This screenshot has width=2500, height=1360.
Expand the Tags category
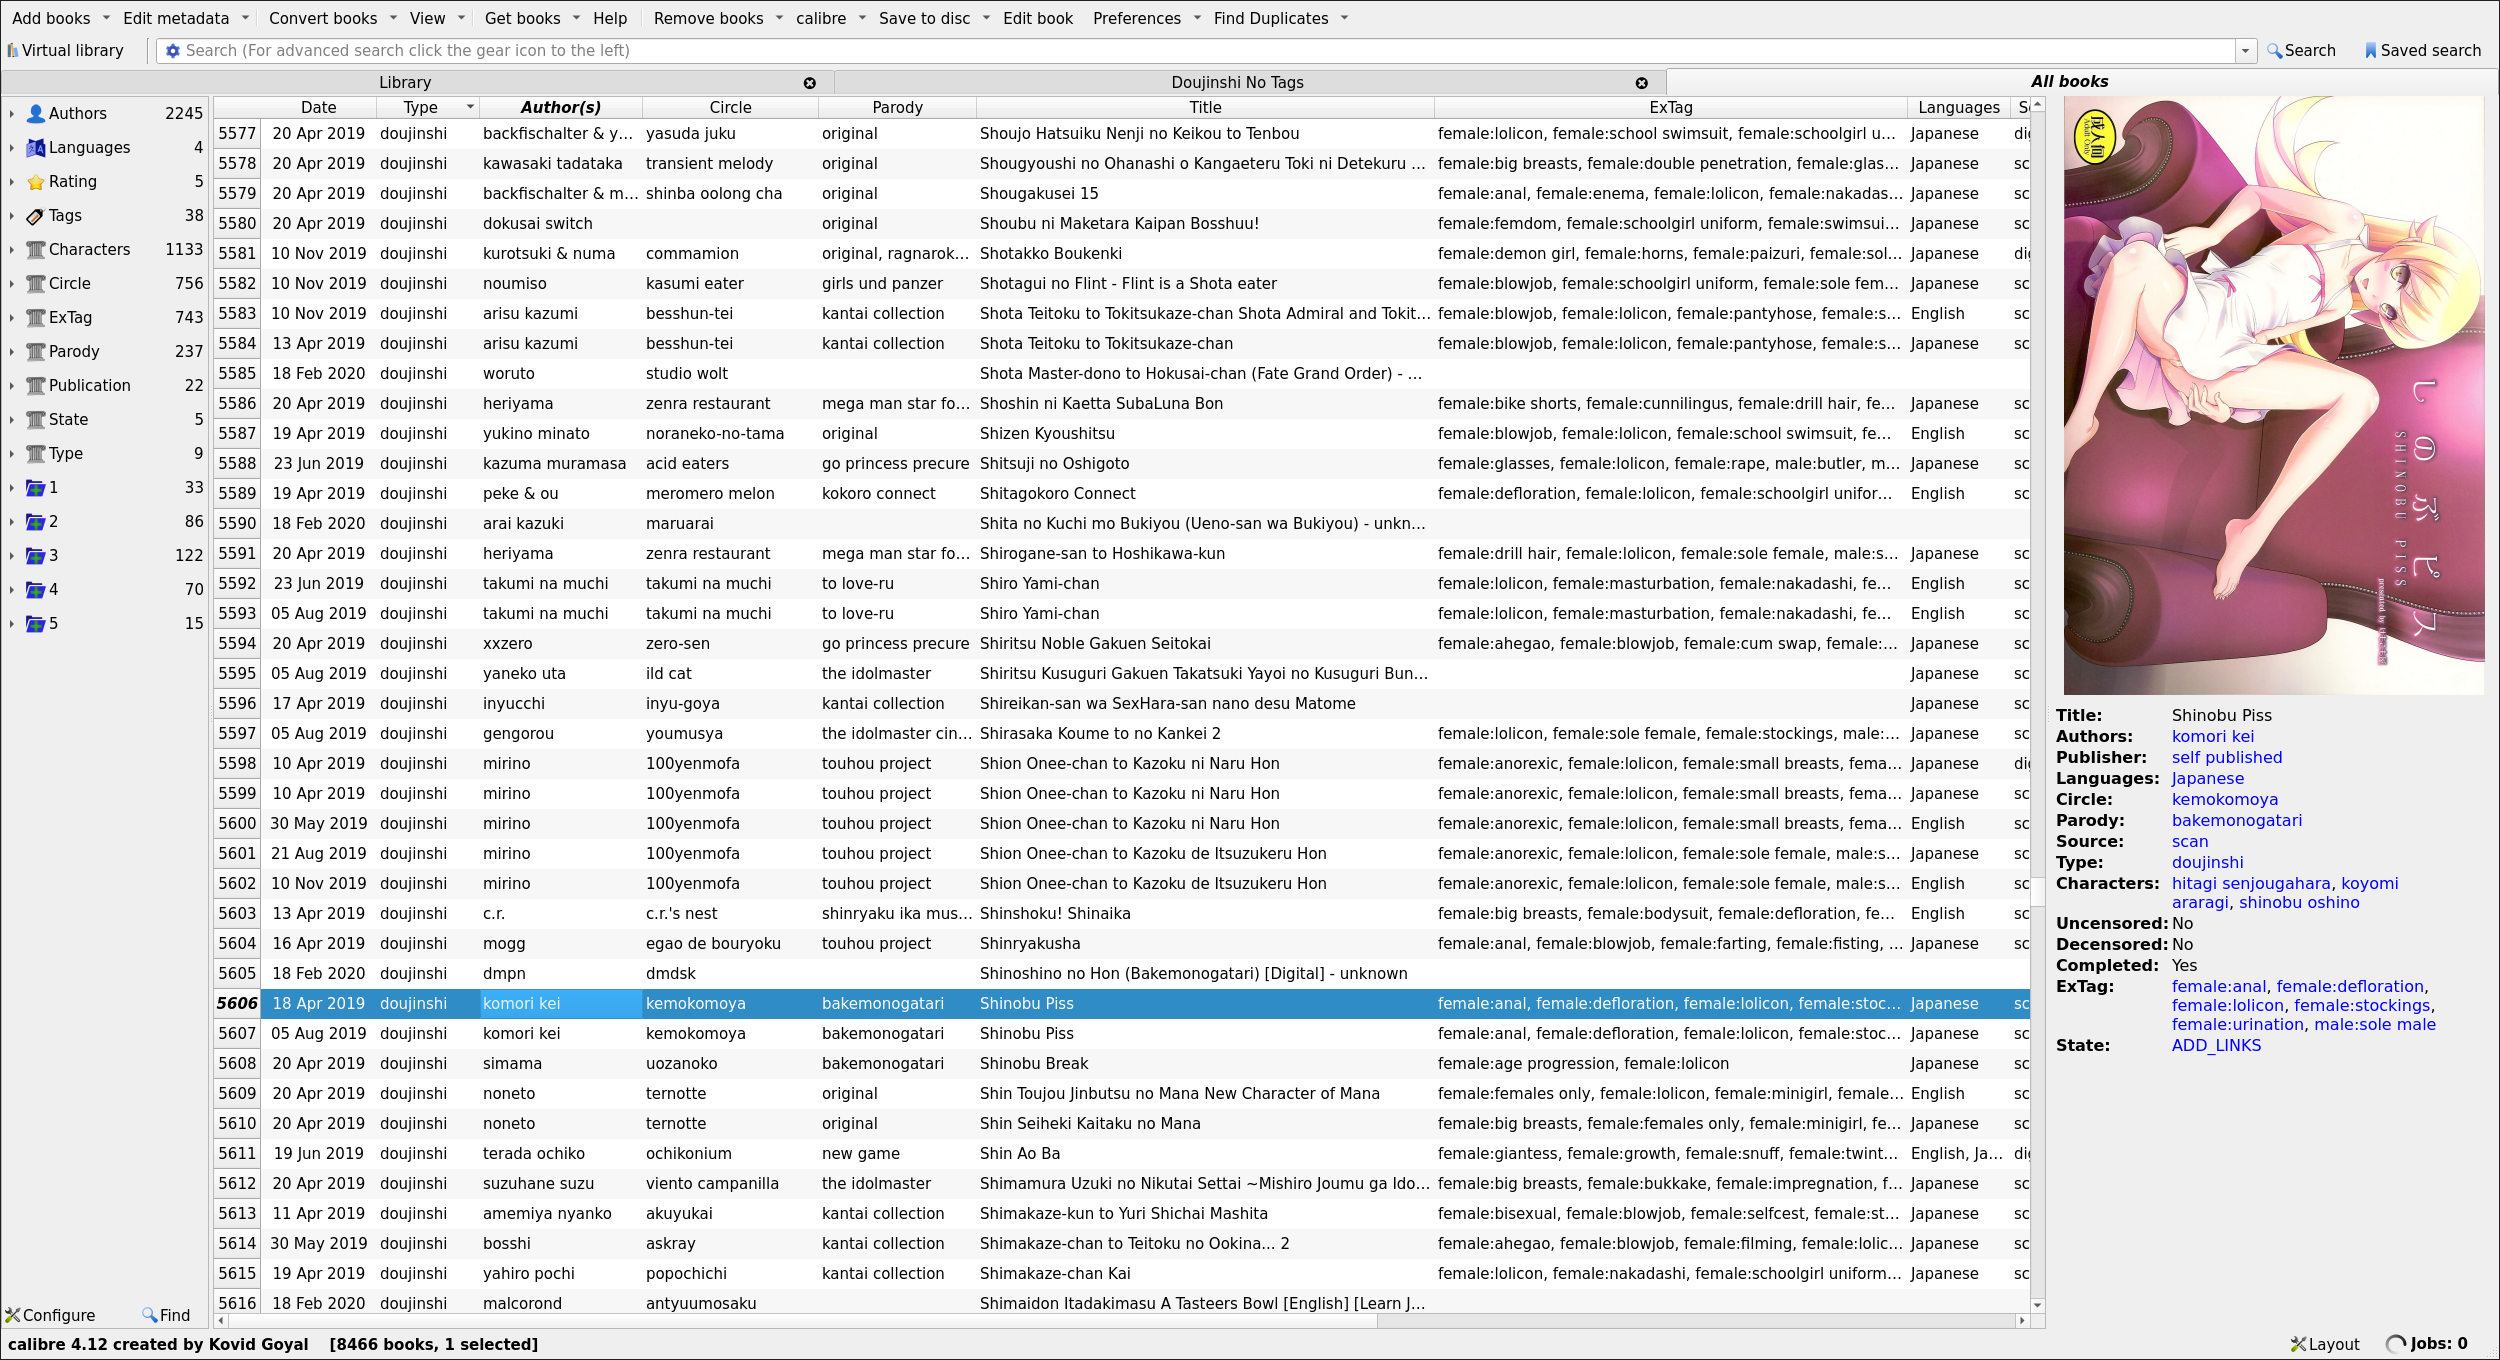tap(11, 216)
